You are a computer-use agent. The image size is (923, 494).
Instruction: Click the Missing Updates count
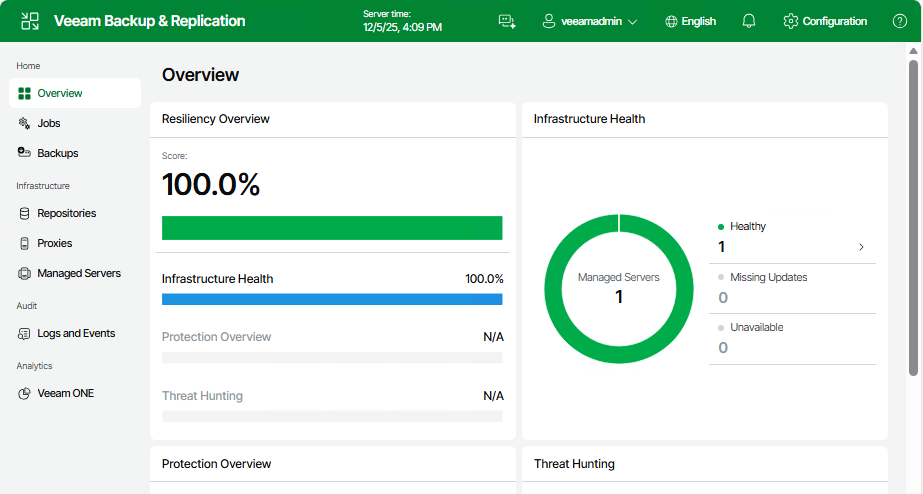click(x=723, y=297)
